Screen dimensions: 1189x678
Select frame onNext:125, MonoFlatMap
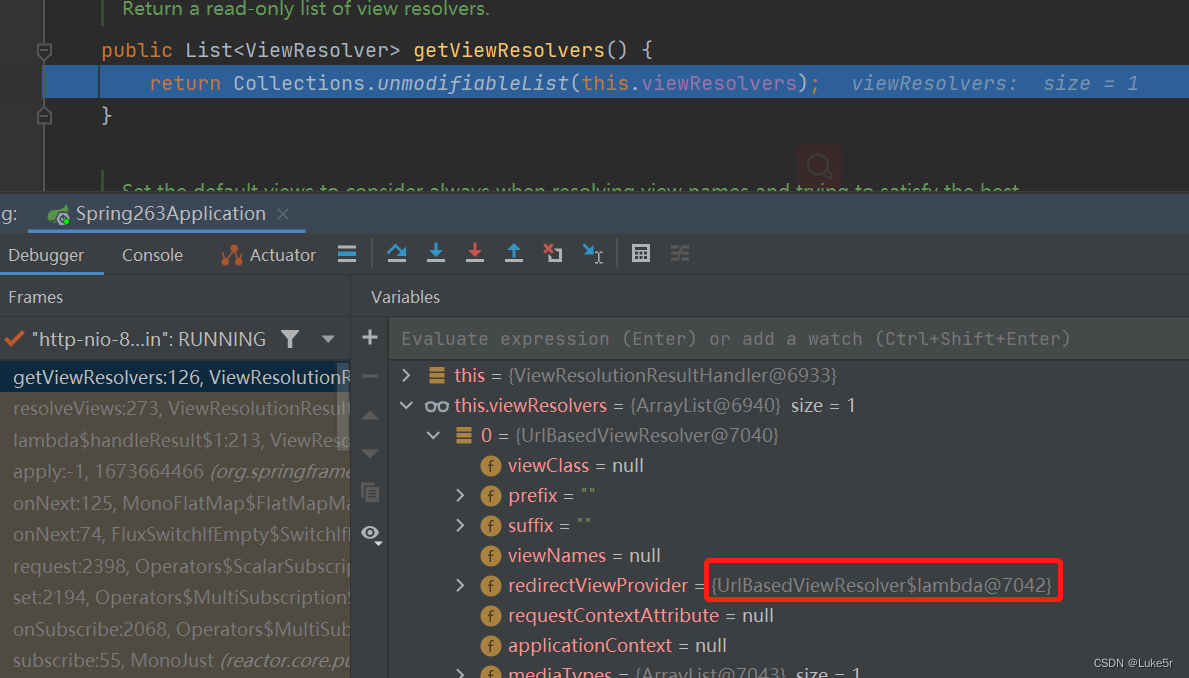pos(175,503)
